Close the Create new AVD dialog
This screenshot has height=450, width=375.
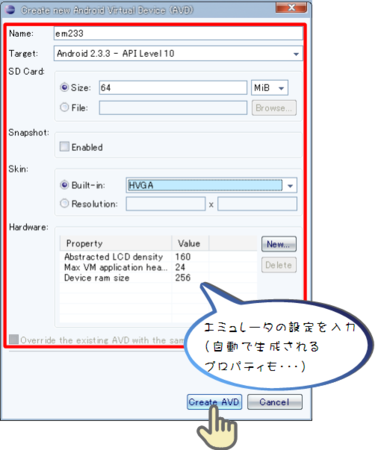coord(291,7)
